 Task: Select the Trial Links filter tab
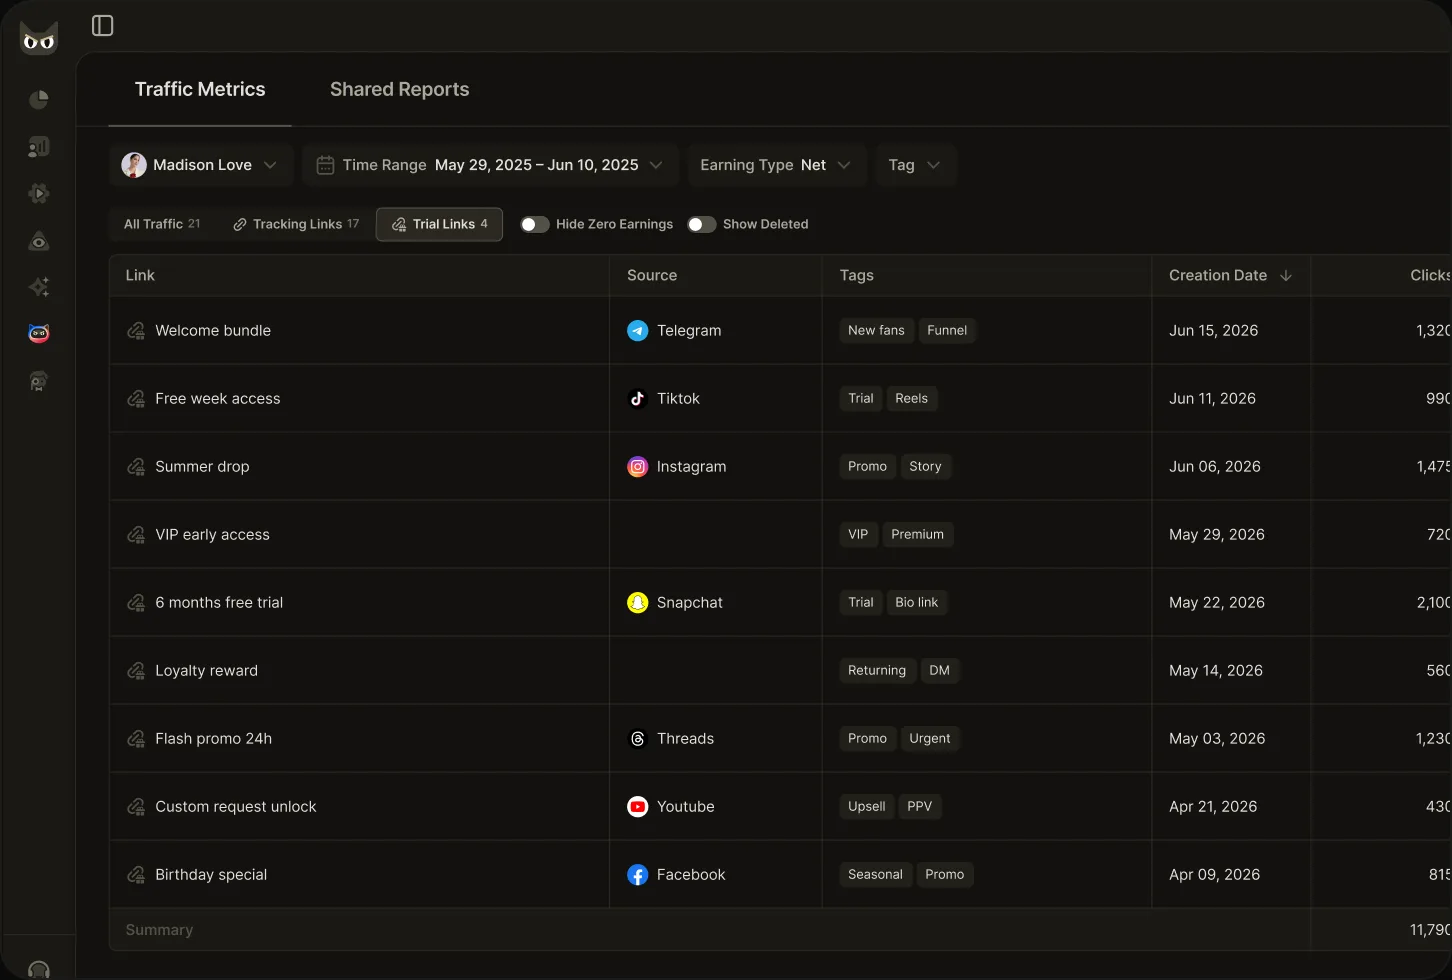coord(439,224)
